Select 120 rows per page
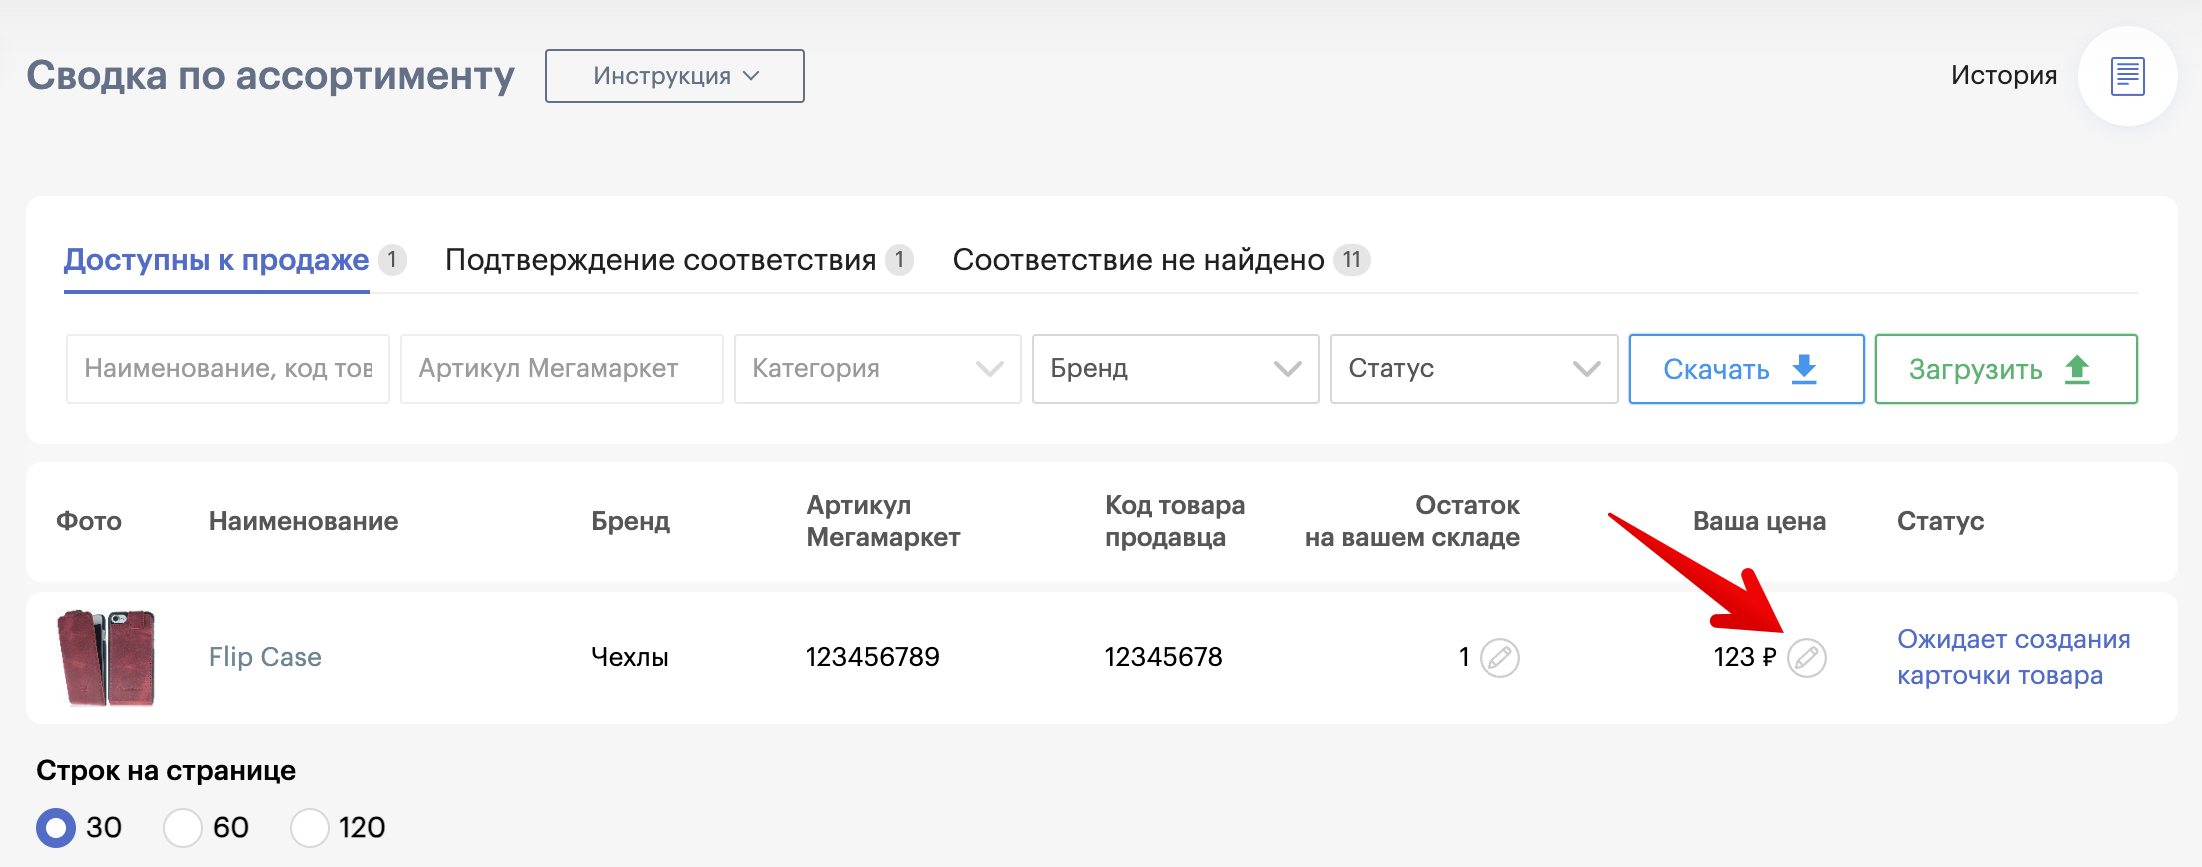 (310, 828)
